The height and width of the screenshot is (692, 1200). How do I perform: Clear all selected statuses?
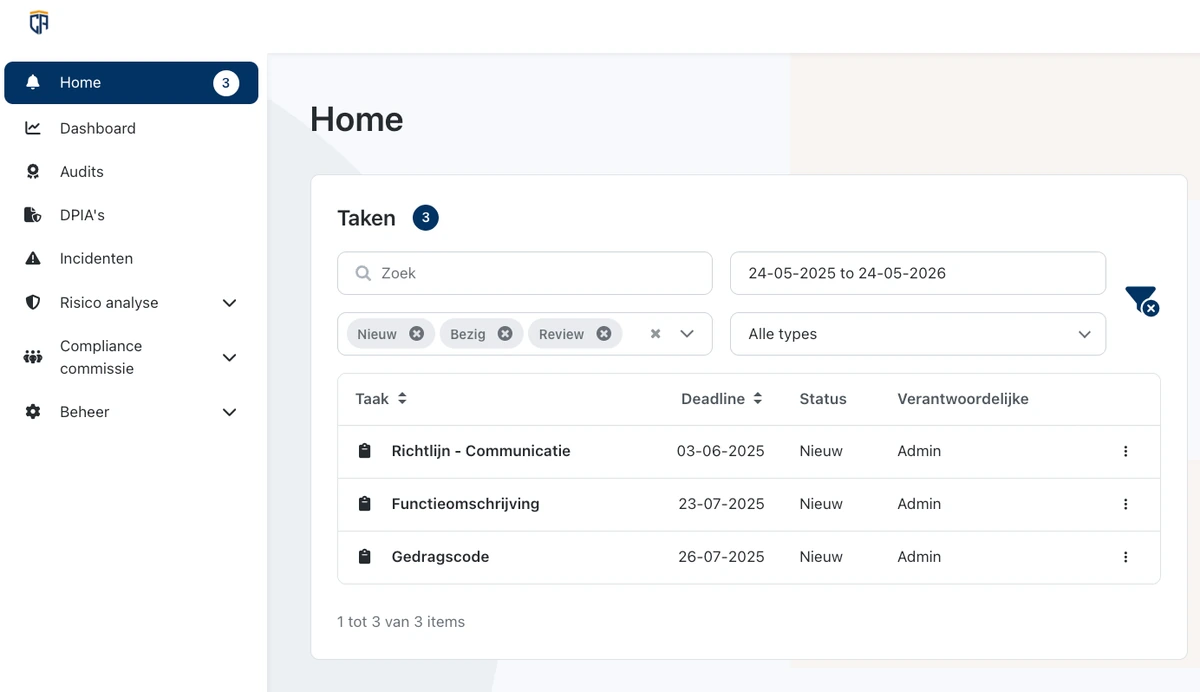[x=655, y=334]
